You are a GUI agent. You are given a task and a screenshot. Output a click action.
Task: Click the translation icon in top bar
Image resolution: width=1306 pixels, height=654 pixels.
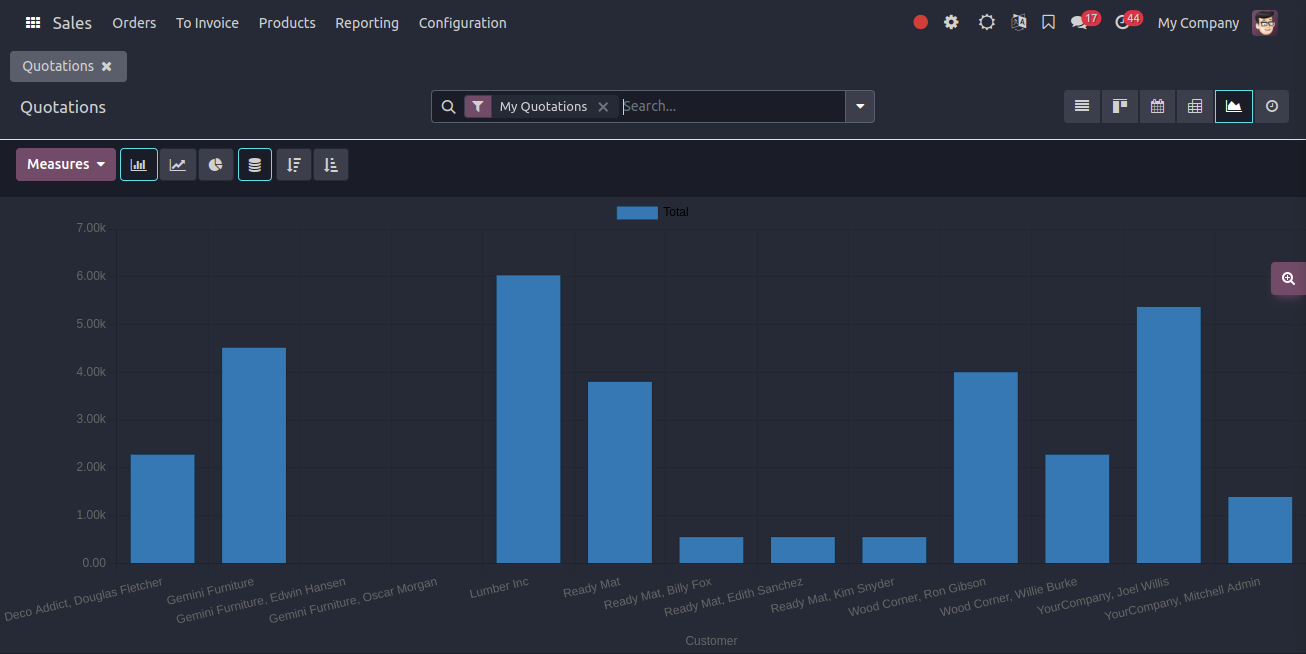(1019, 22)
